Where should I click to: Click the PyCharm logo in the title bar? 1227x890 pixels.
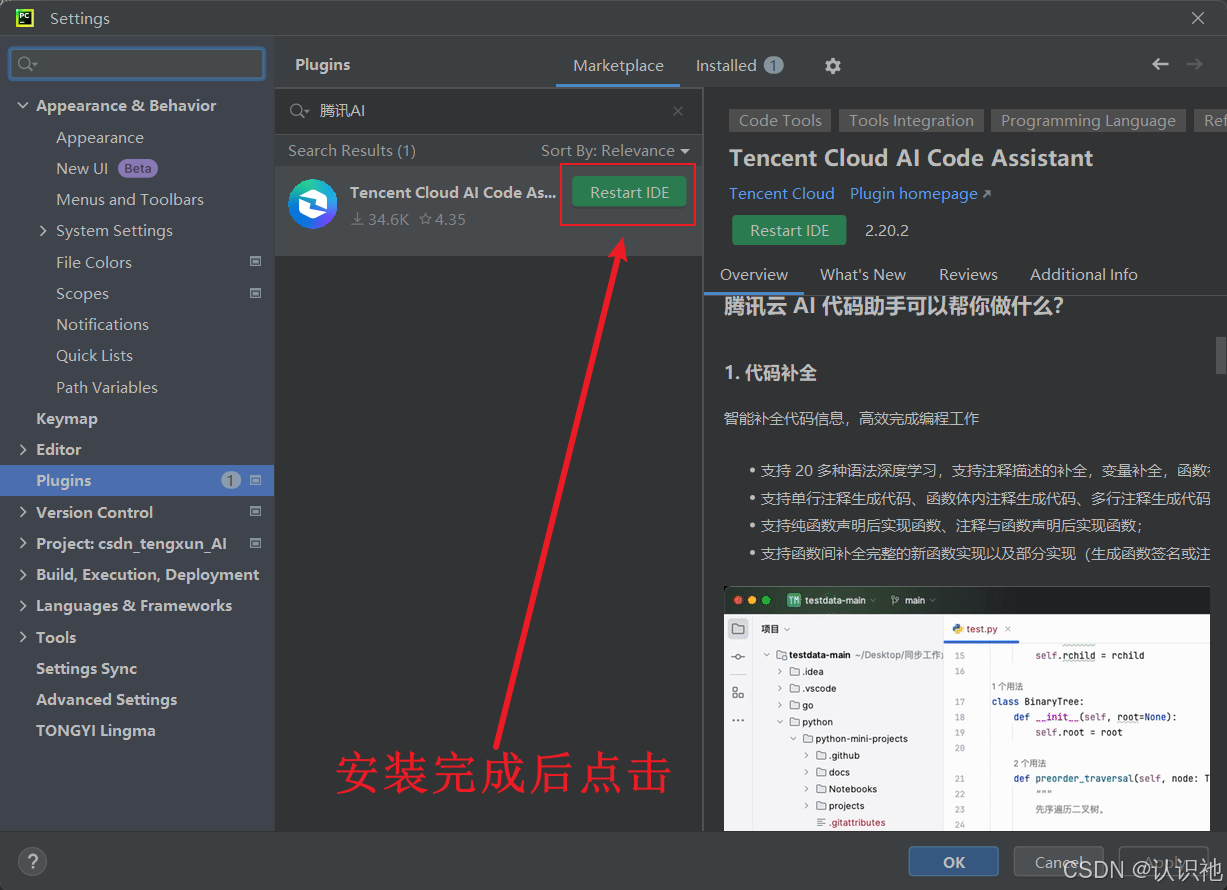coord(25,17)
